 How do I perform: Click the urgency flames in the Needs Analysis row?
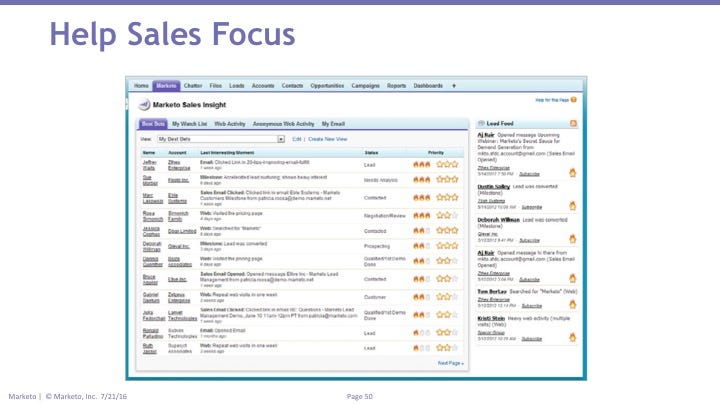click(422, 180)
